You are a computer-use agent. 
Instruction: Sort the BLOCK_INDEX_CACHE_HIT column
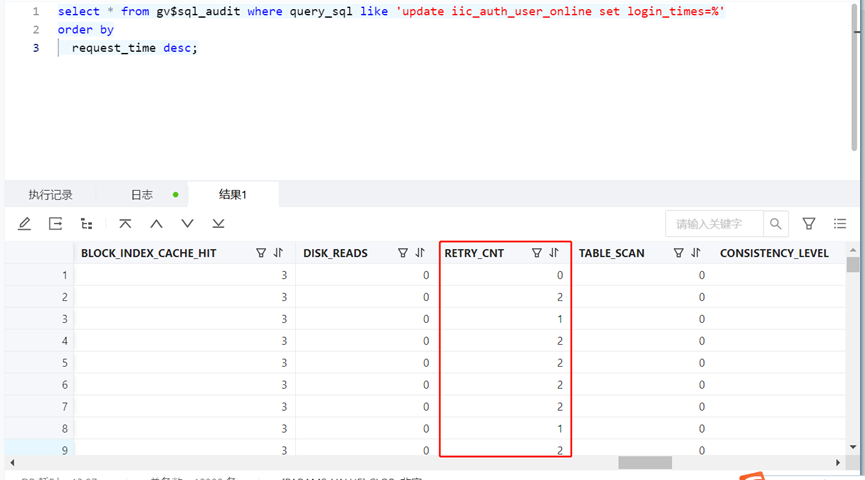tap(278, 253)
